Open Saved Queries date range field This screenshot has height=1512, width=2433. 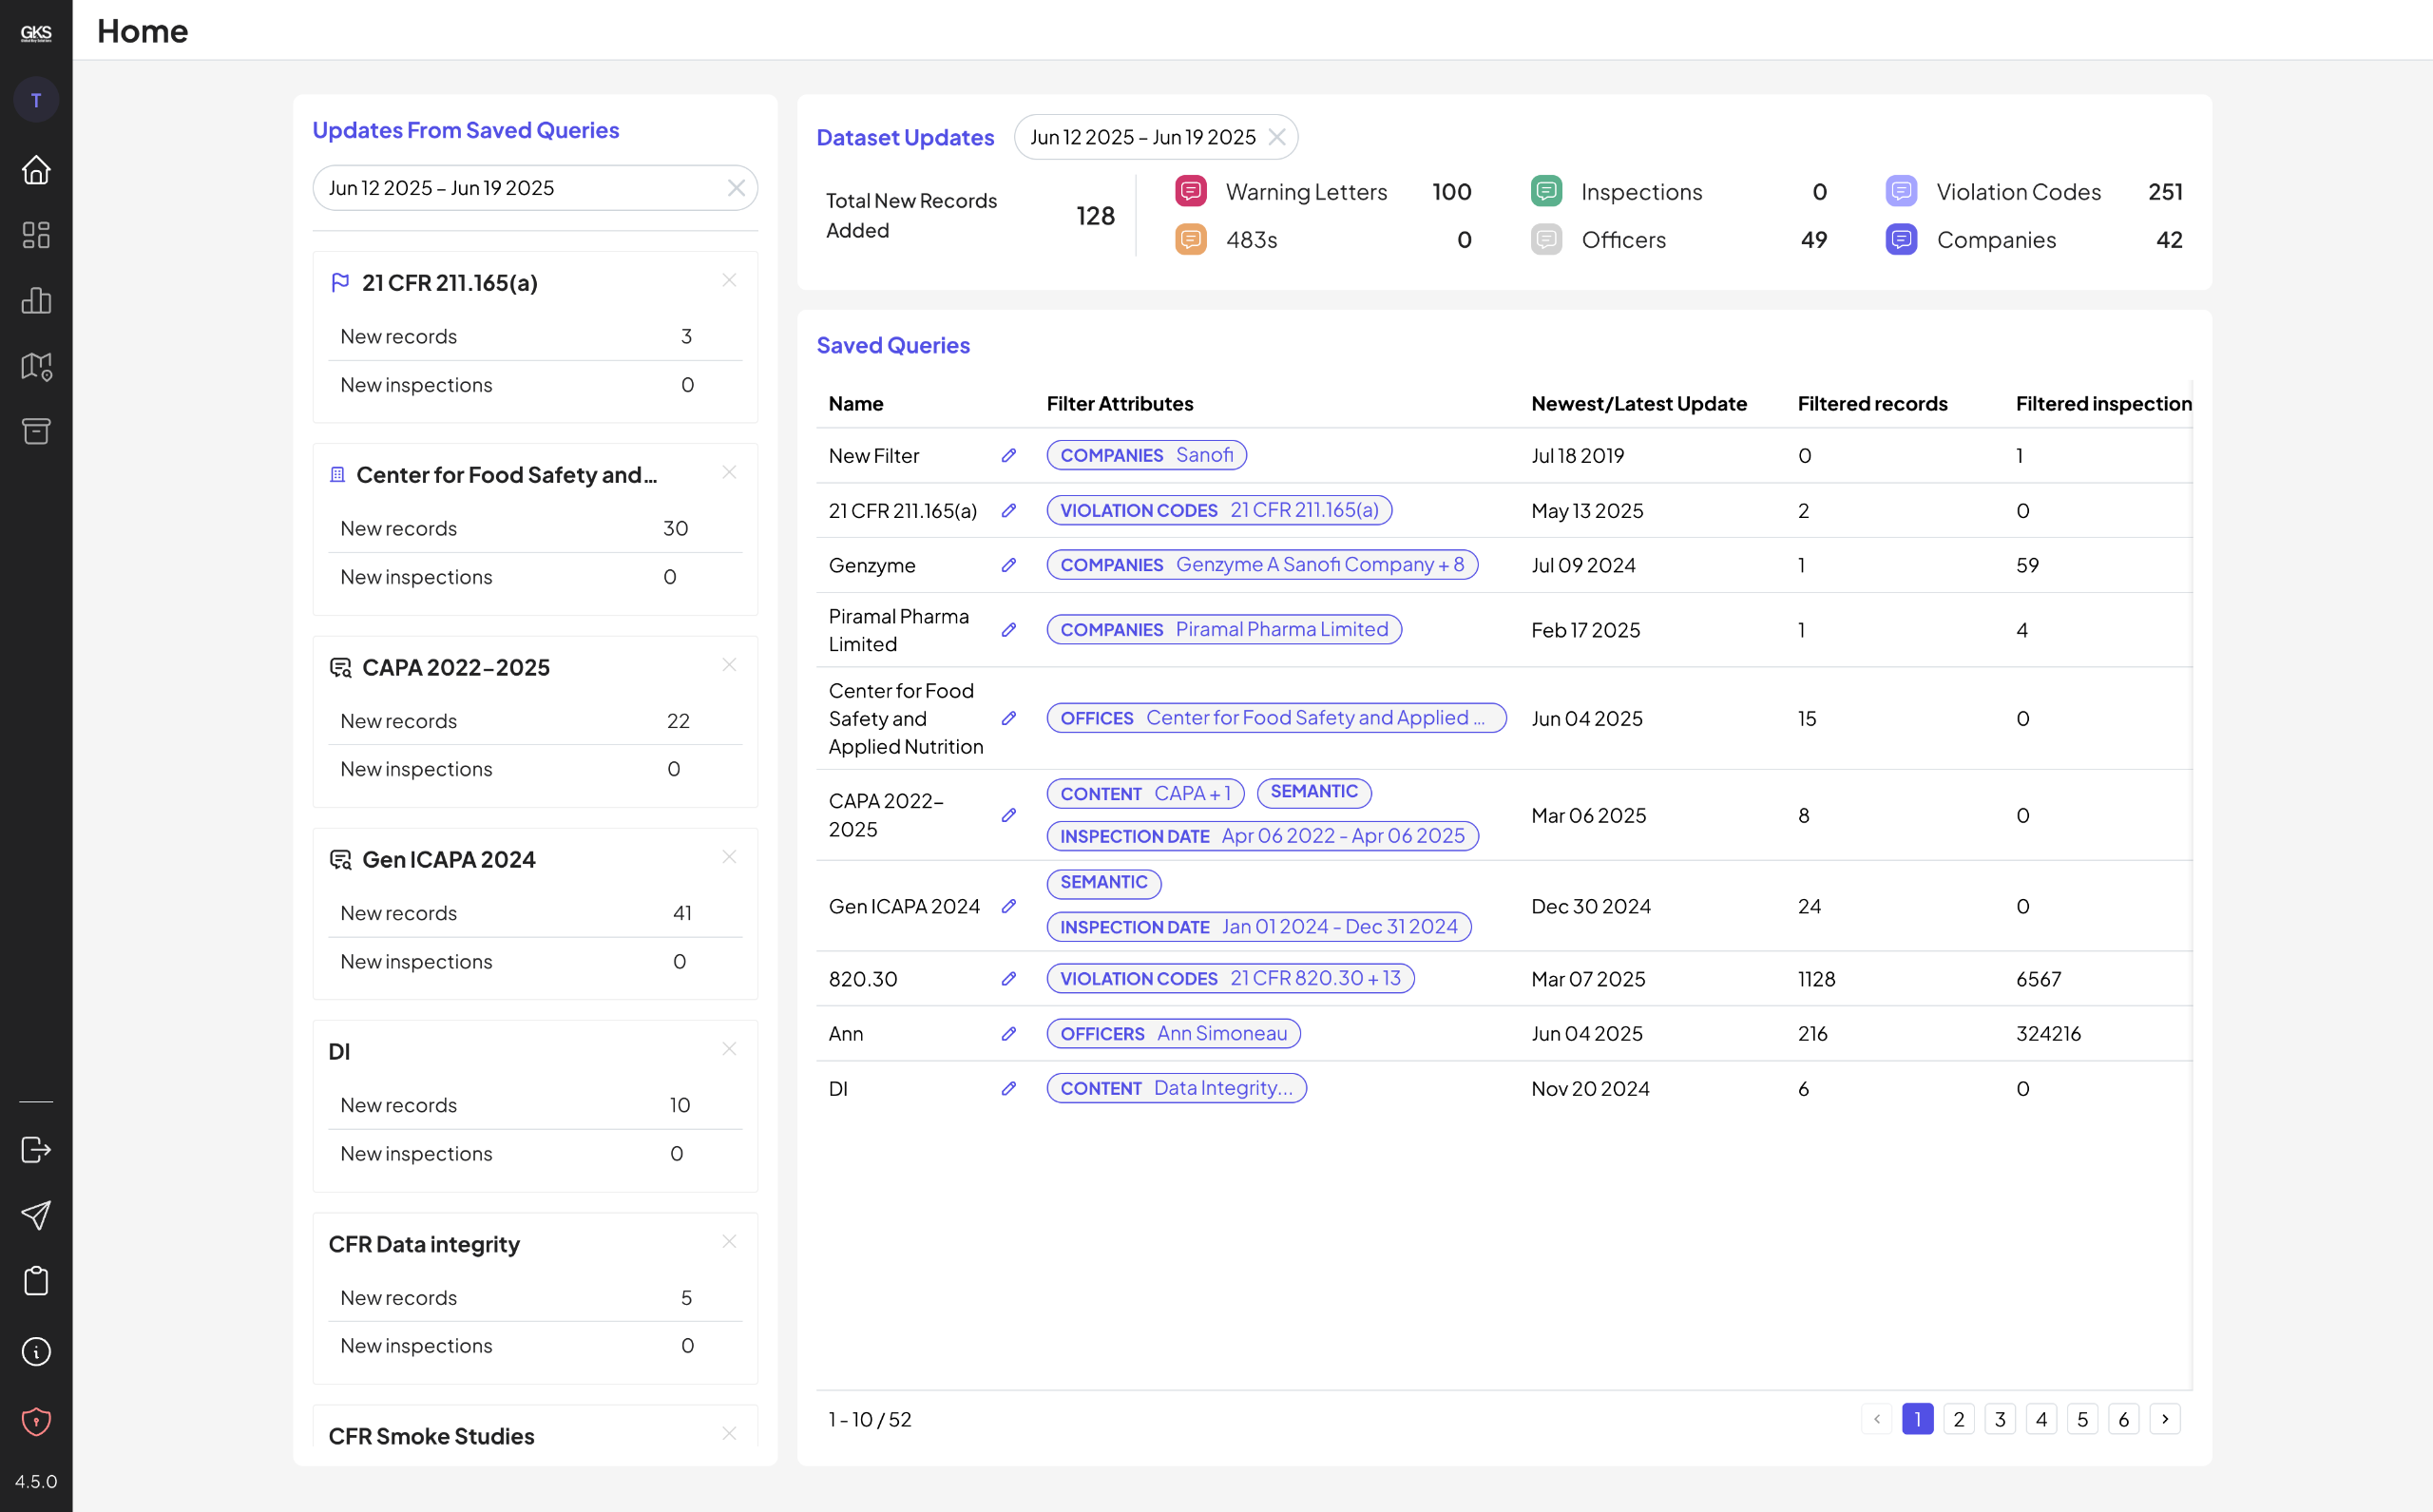[x=535, y=188]
